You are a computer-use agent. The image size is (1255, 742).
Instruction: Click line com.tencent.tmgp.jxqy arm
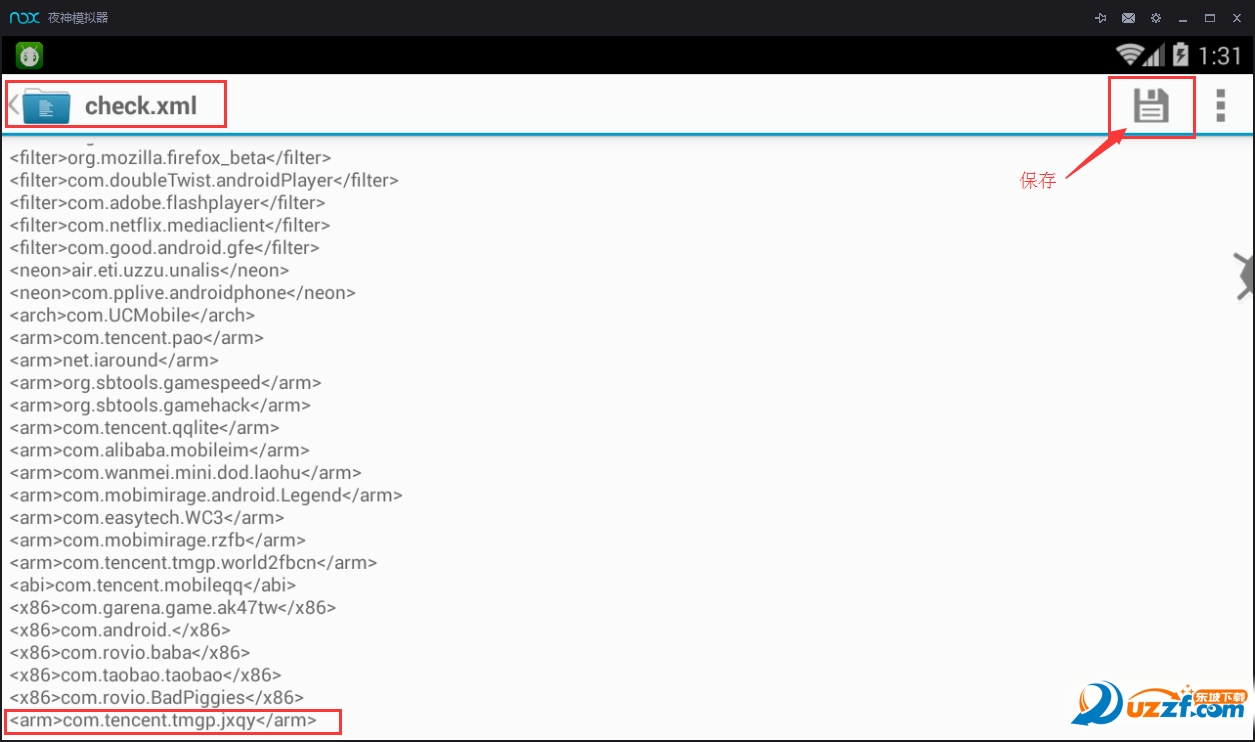click(163, 721)
